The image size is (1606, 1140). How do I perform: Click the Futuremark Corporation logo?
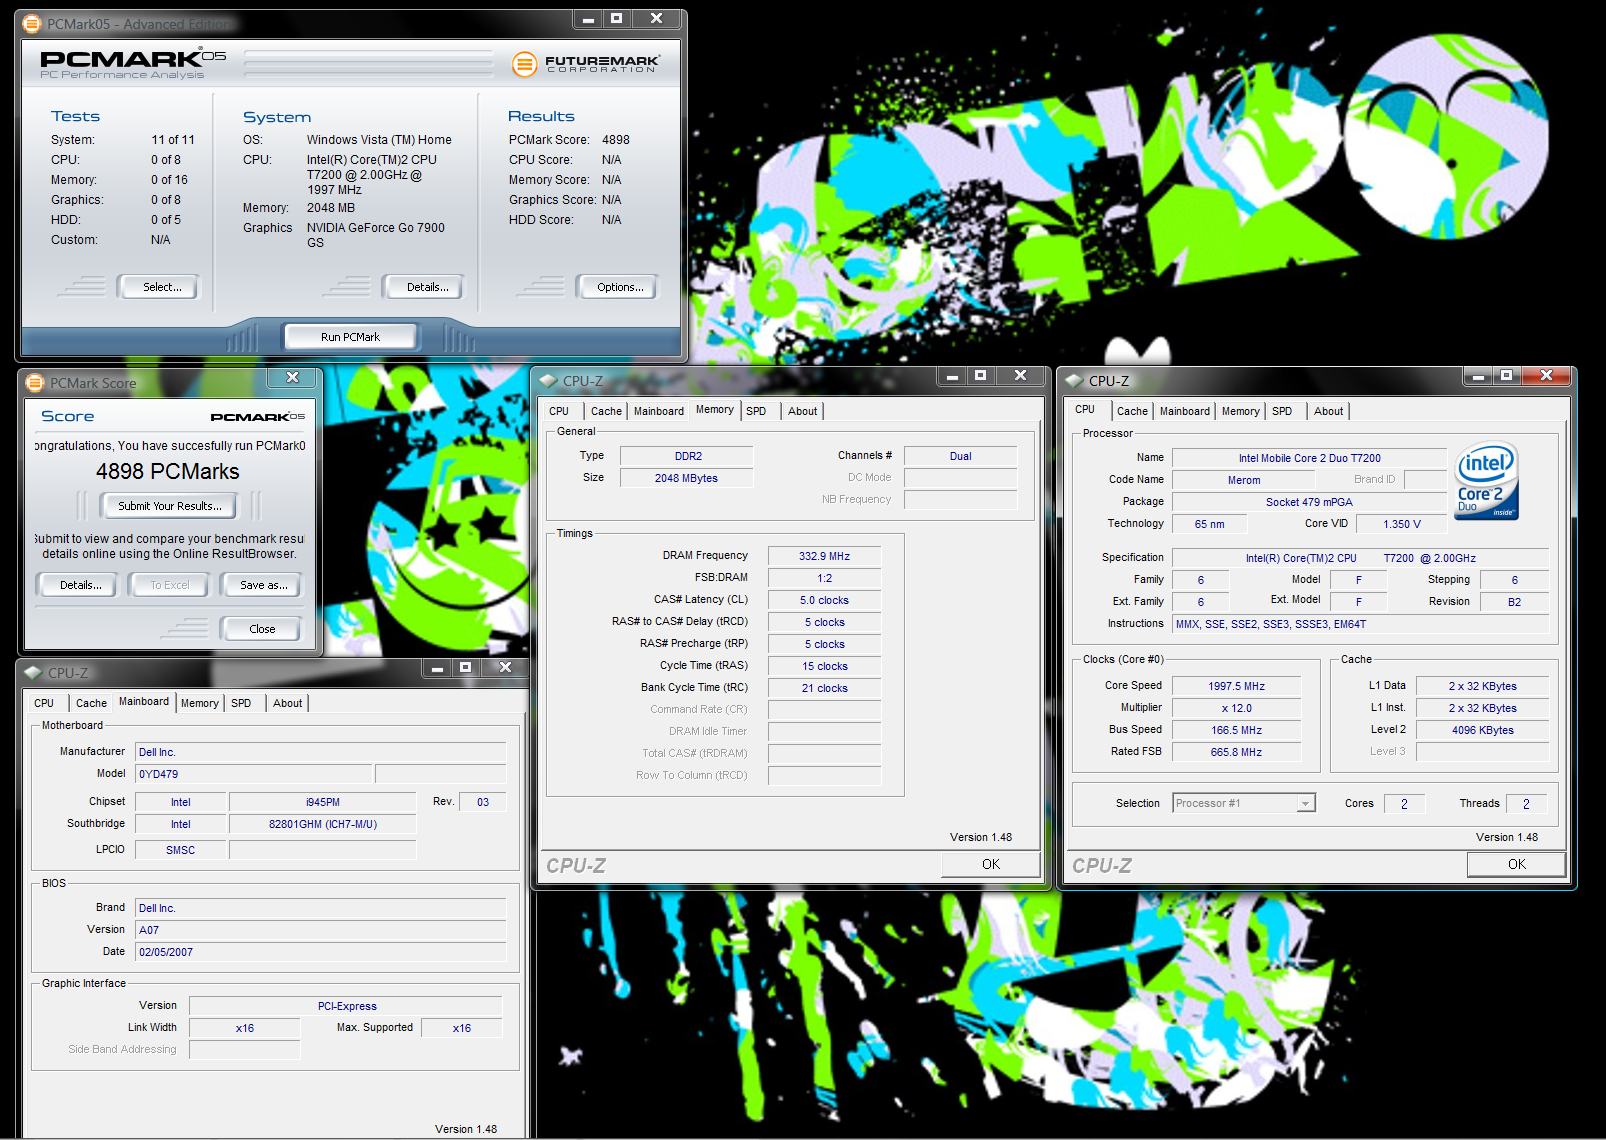click(x=586, y=64)
